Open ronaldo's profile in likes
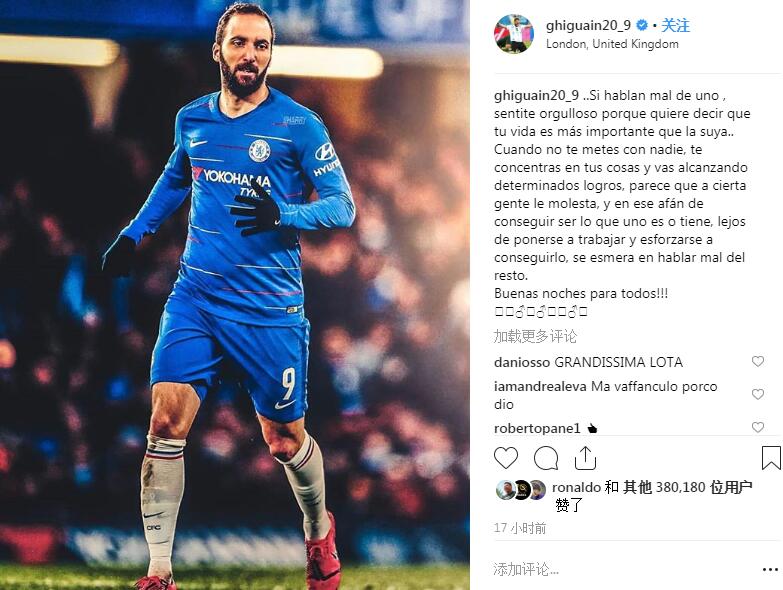 (x=576, y=487)
